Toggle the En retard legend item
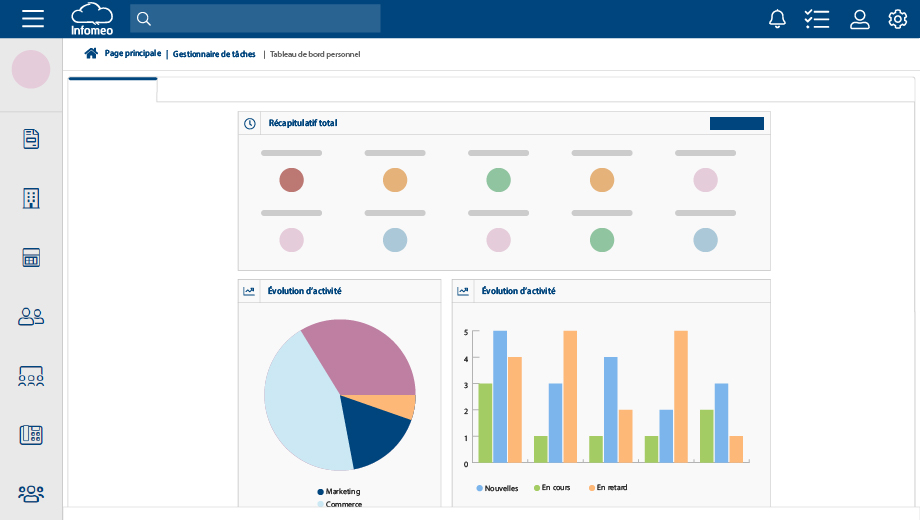 click(x=609, y=488)
